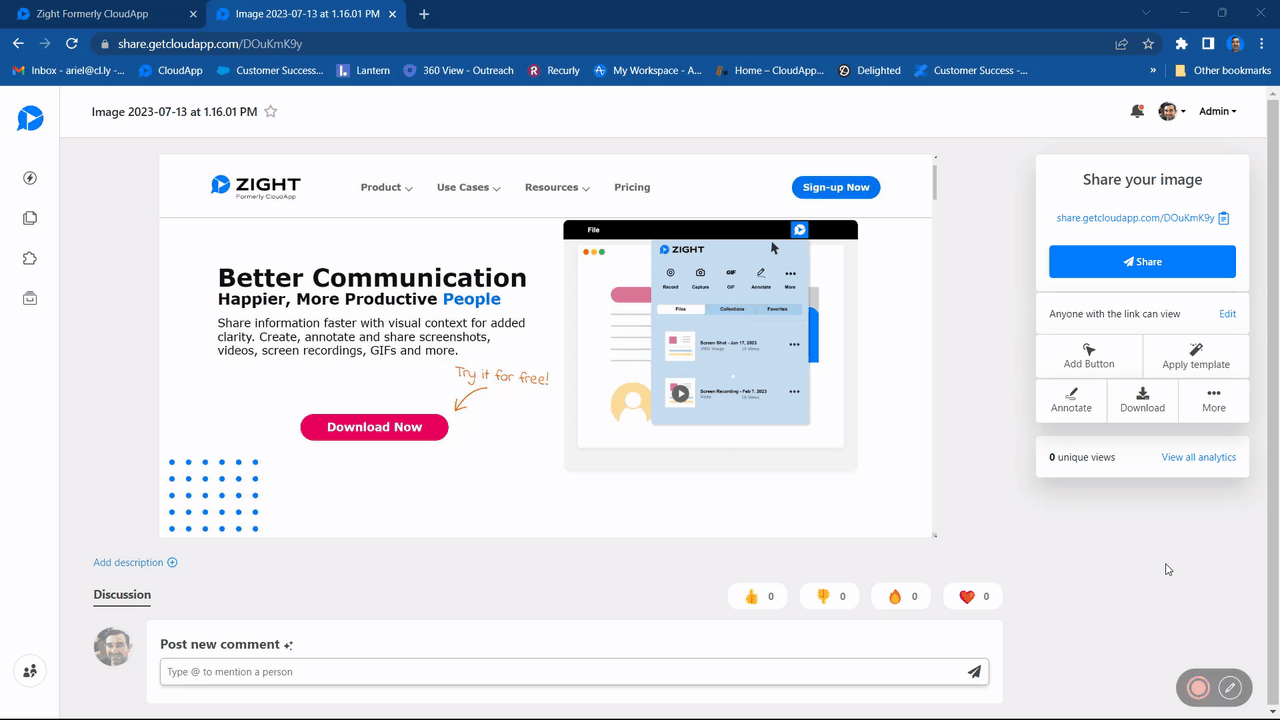Screen dimensions: 1280x720
Task: Click the comment input field
Action: pyautogui.click(x=560, y=672)
